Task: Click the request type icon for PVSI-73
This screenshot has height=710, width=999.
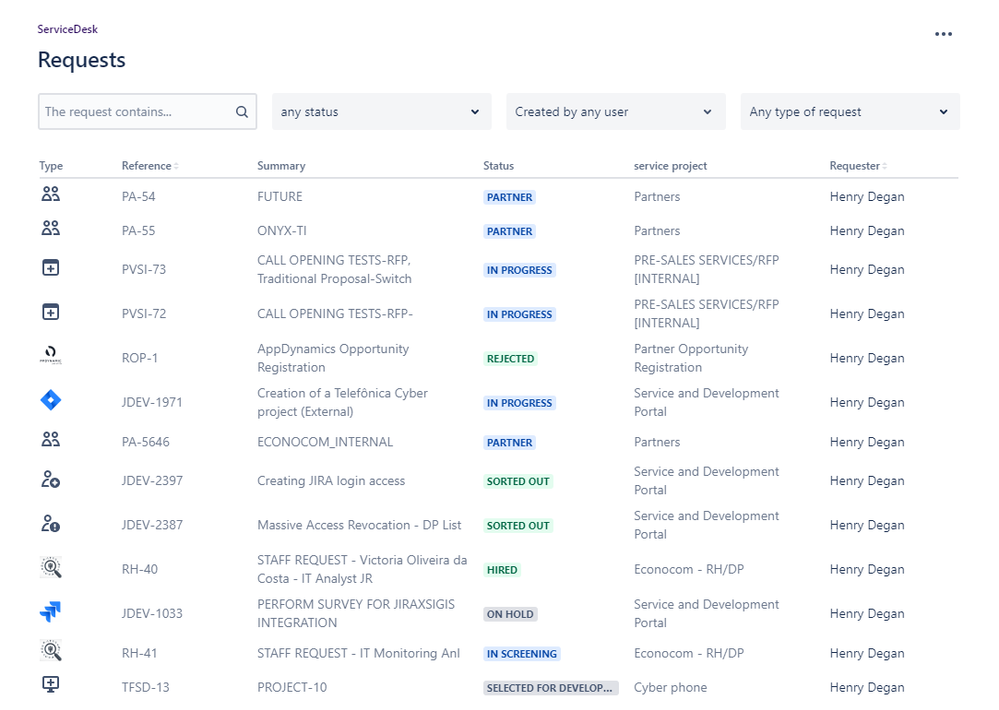Action: point(50,268)
